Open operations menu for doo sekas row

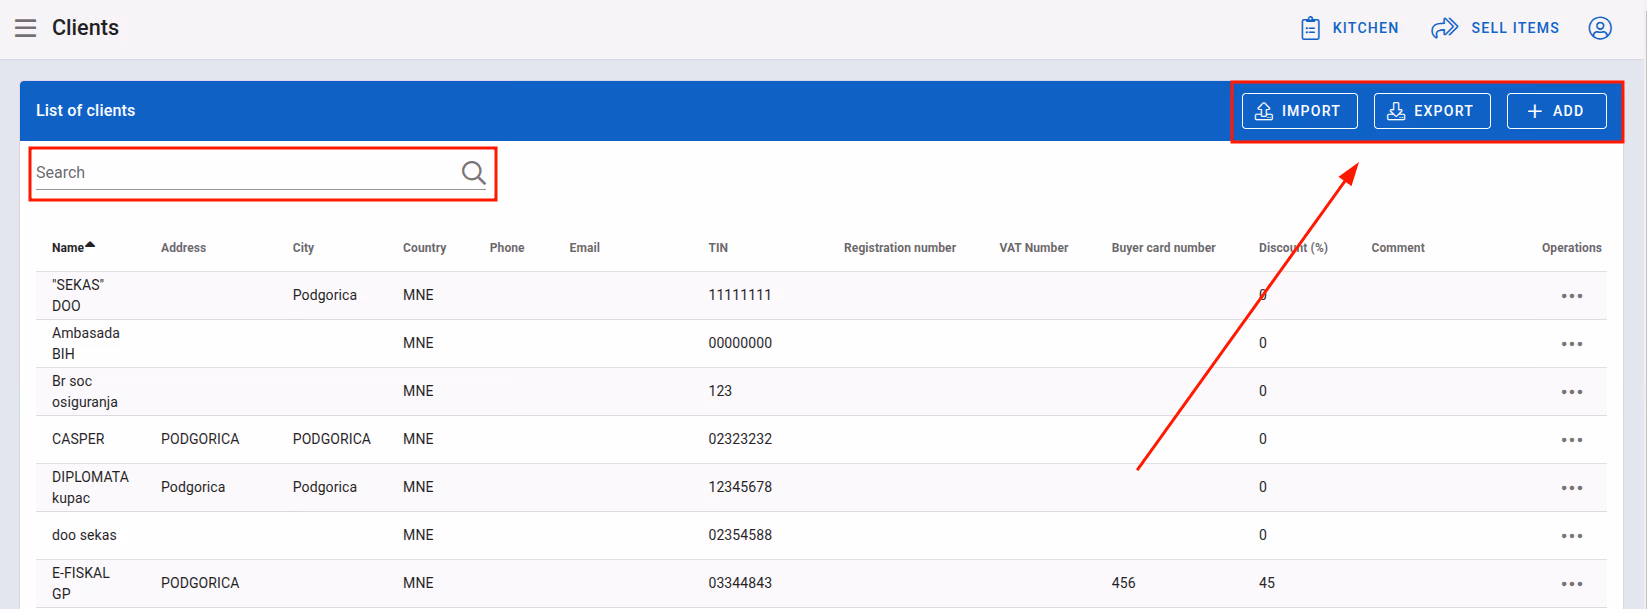[x=1571, y=536]
